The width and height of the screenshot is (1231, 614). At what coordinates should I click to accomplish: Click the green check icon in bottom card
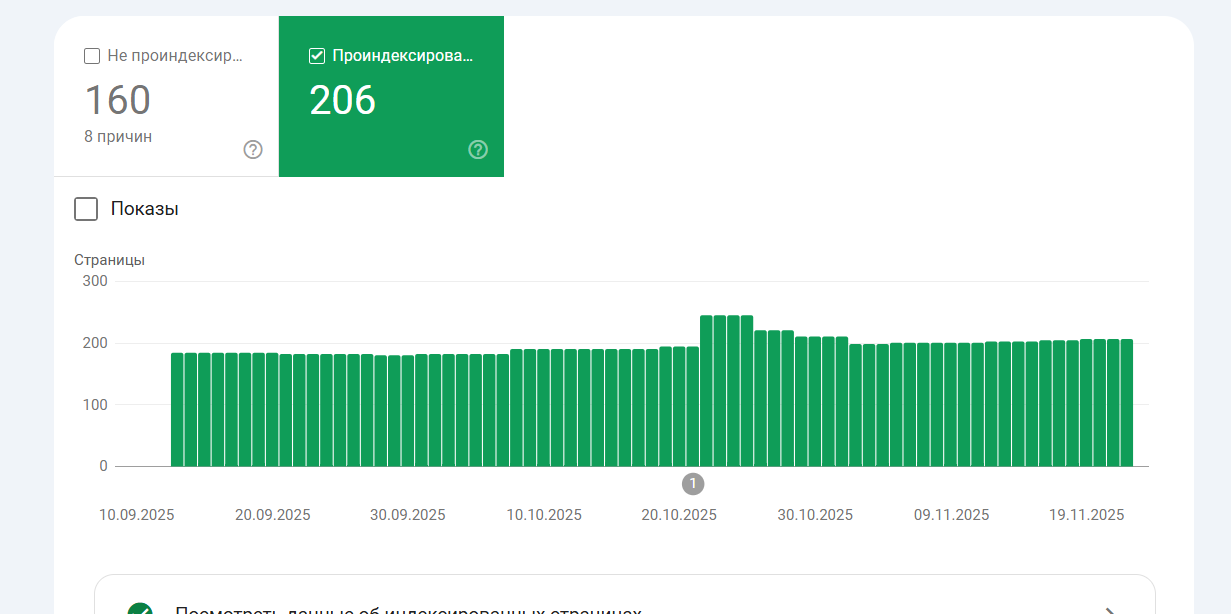point(140,608)
